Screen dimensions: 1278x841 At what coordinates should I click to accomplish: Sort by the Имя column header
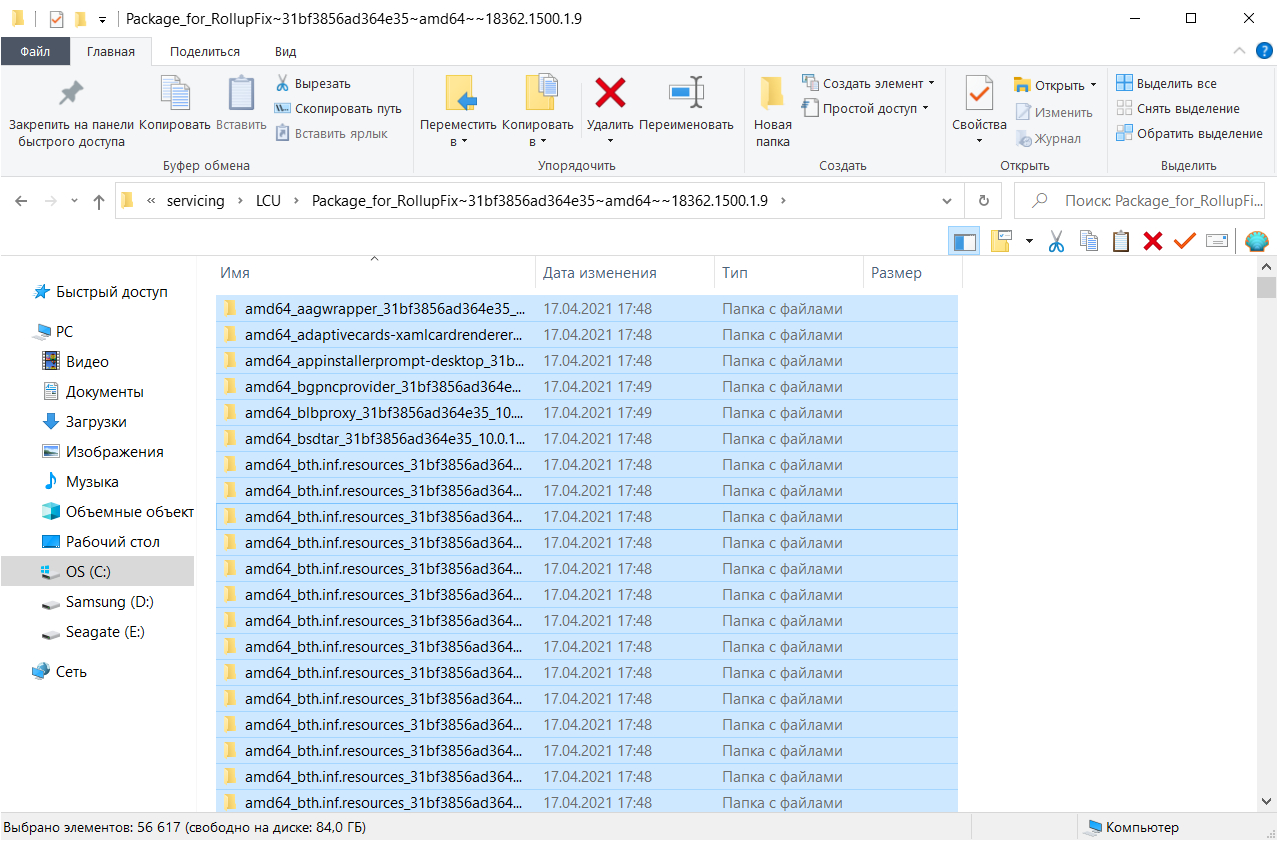[375, 273]
